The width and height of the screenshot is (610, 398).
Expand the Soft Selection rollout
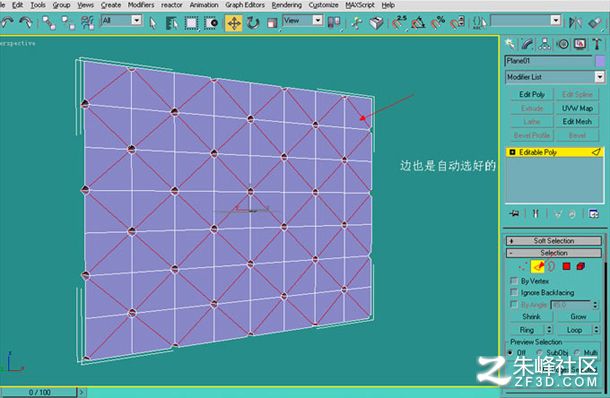coord(553,241)
